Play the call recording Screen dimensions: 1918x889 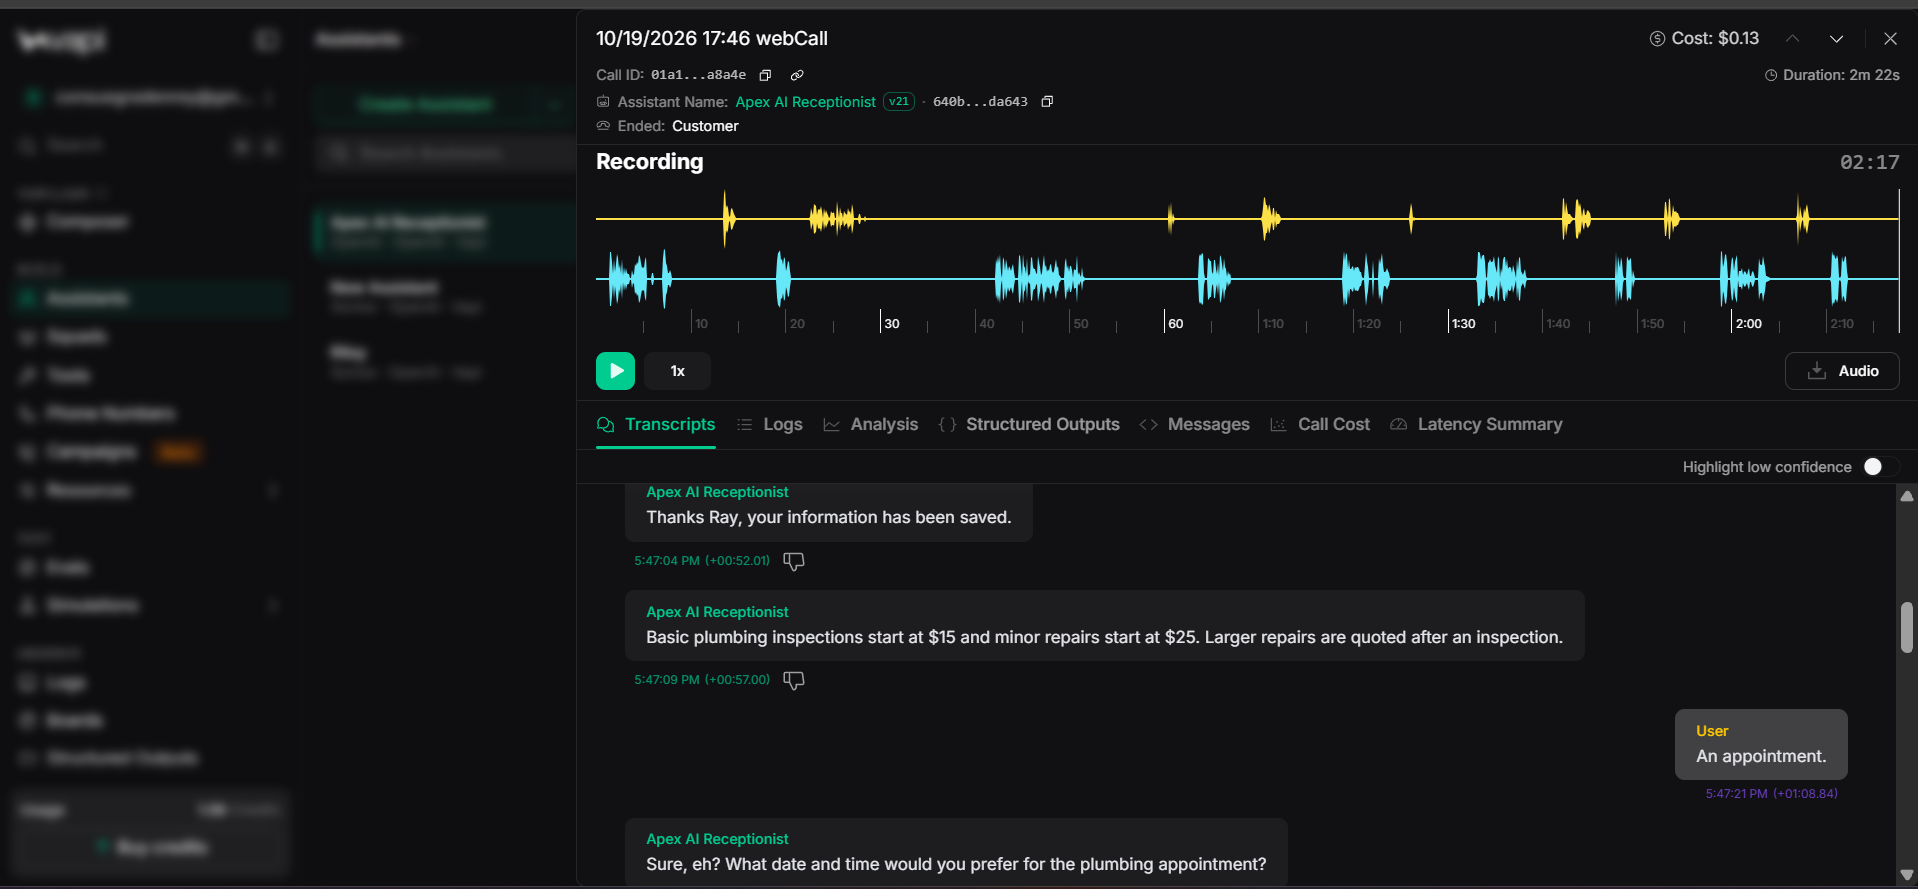pos(615,371)
